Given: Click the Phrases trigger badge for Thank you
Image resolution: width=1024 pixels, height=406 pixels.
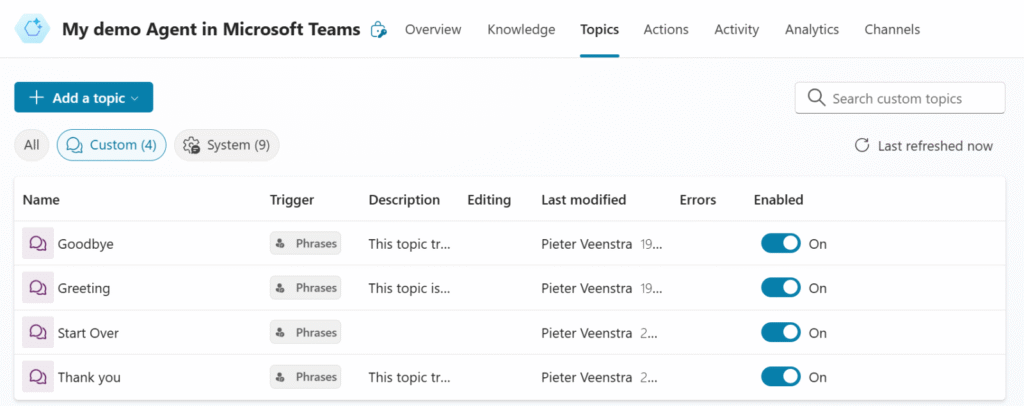Looking at the screenshot, I should (x=306, y=377).
